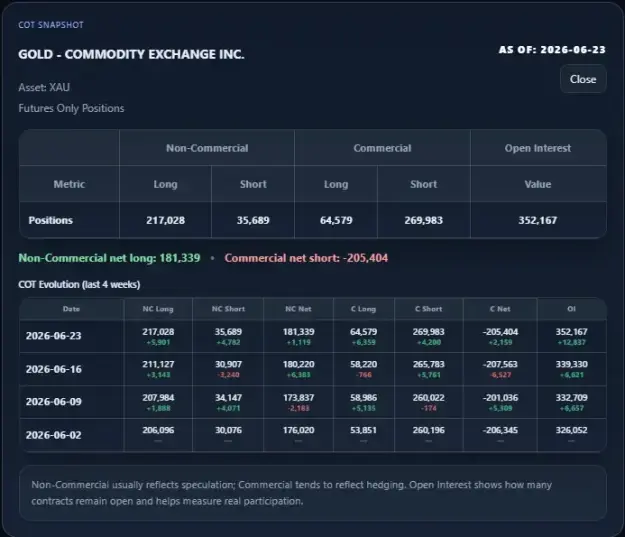This screenshot has height=537, width=625.
Task: Select the 2026-06-09 evolution row
Action: [313, 402]
